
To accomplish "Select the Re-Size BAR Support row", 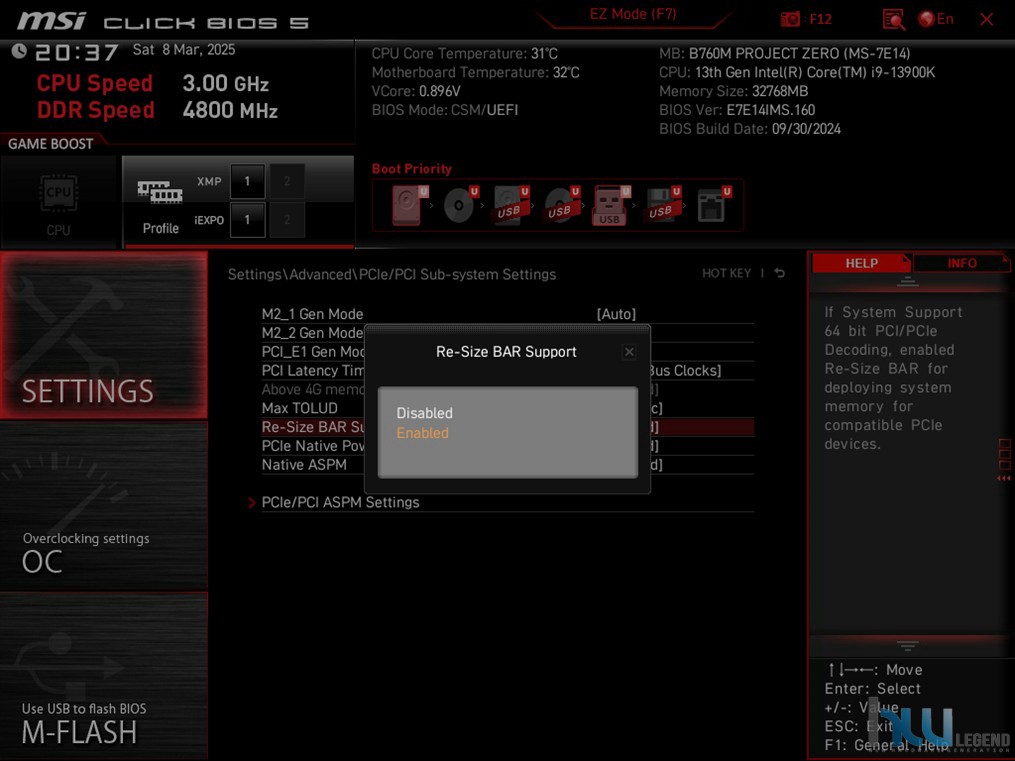I will pos(508,427).
